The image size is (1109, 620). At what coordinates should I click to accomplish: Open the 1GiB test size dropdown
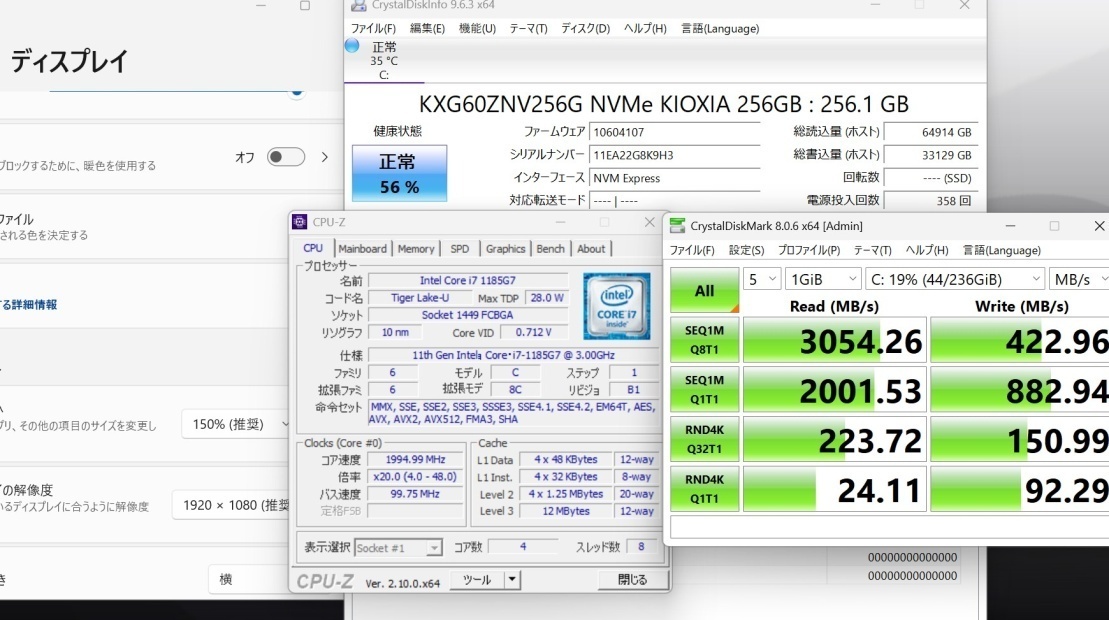(x=823, y=279)
